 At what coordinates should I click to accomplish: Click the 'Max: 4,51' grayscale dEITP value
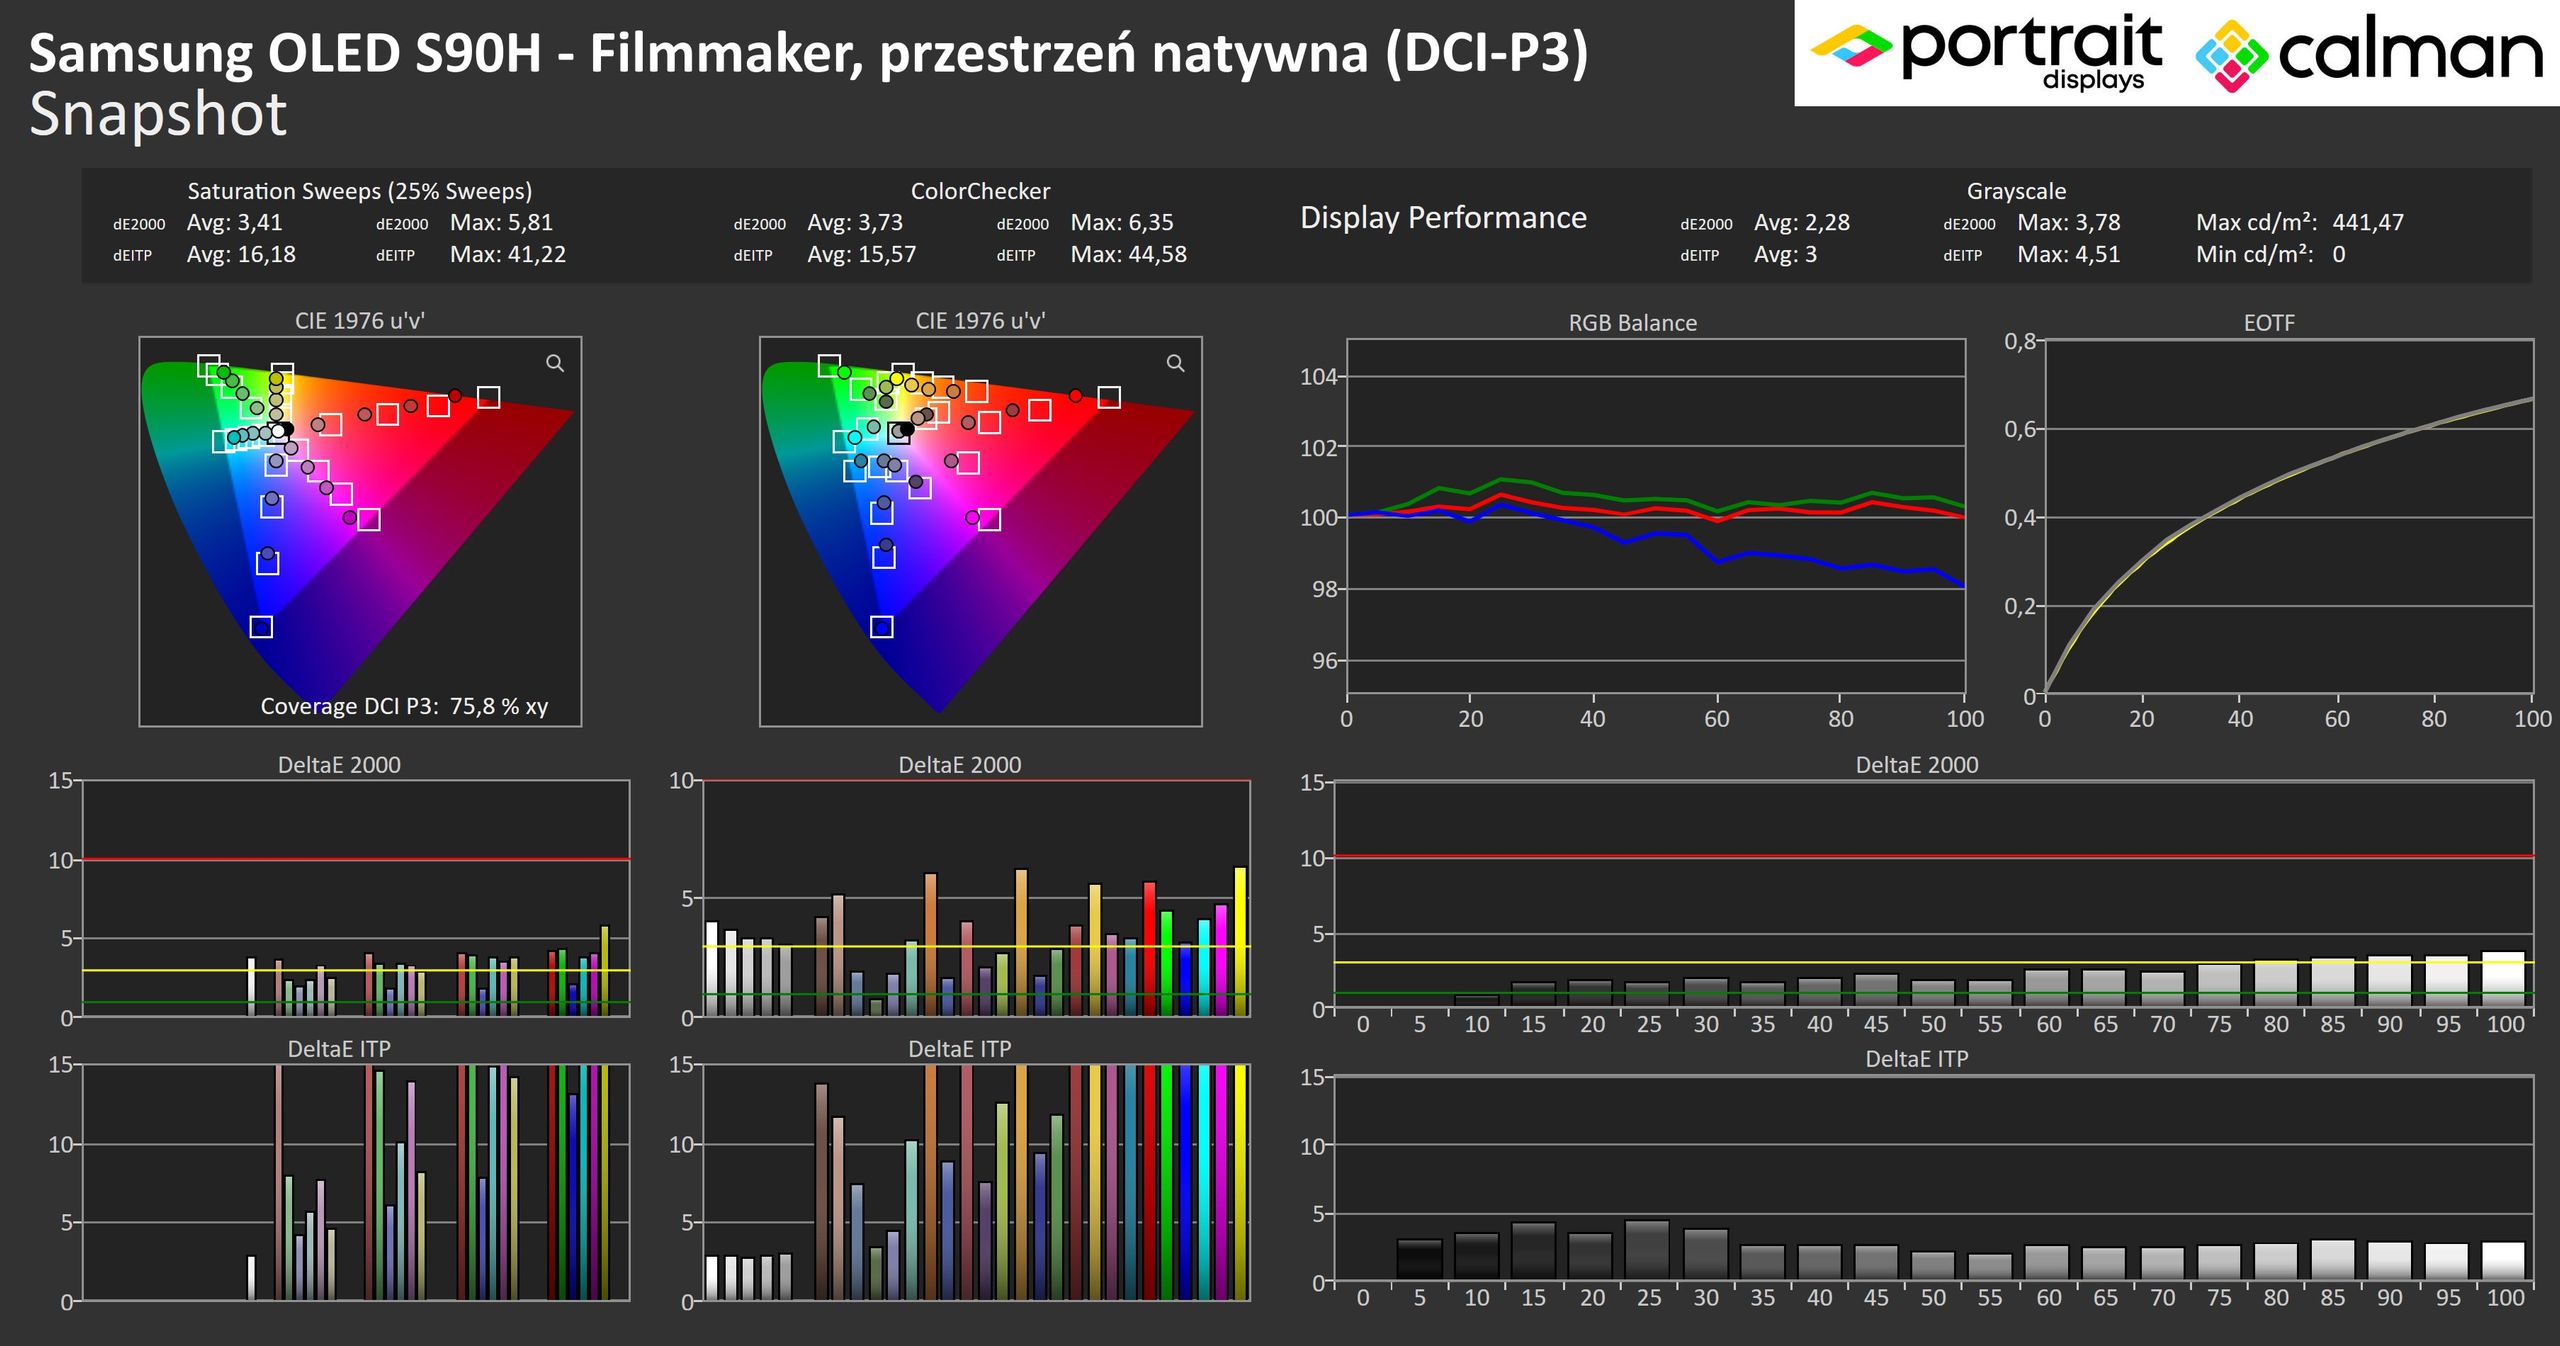pos(2069,254)
